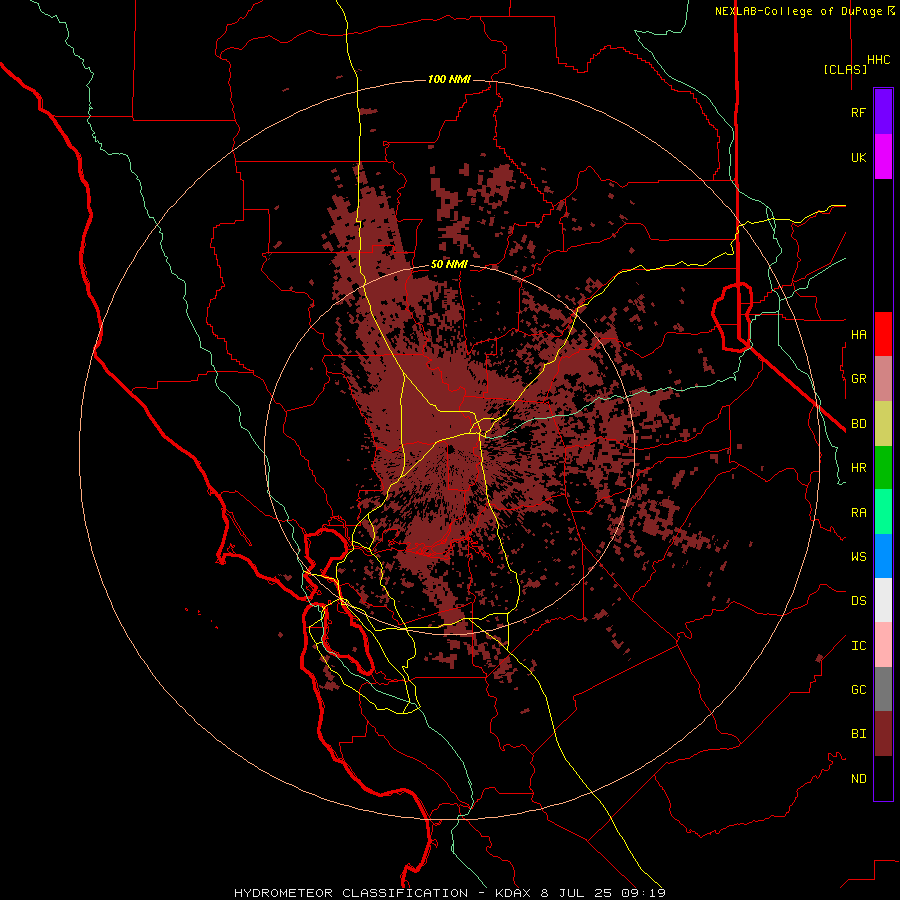Click the IC light pink legend swatch

[883, 645]
